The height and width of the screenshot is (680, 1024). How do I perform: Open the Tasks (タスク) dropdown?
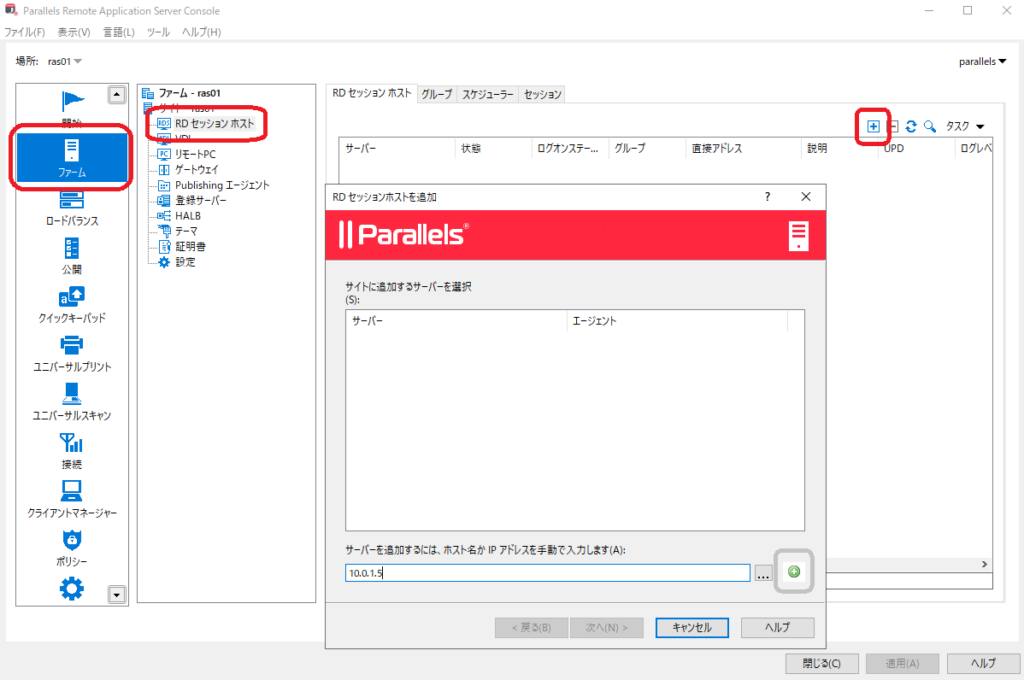tap(964, 126)
